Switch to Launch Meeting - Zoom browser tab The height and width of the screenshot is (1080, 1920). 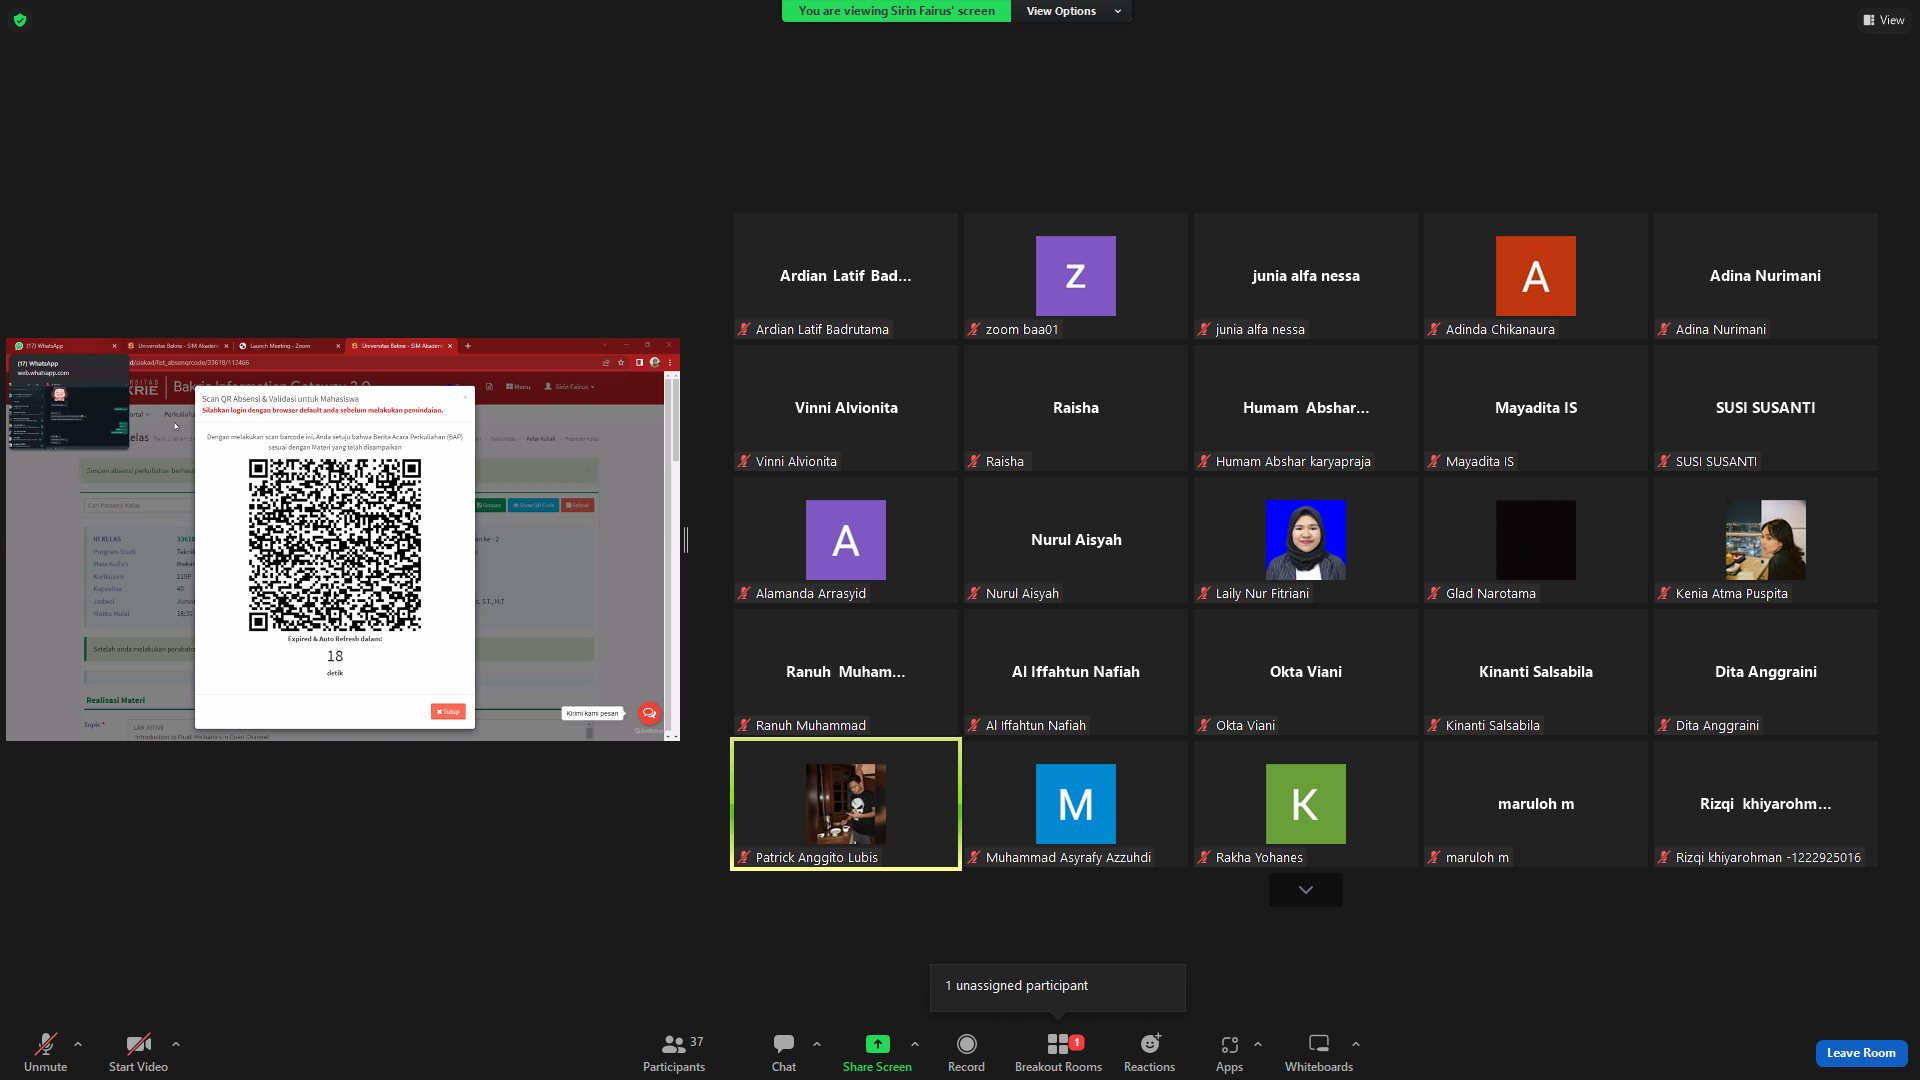288,346
